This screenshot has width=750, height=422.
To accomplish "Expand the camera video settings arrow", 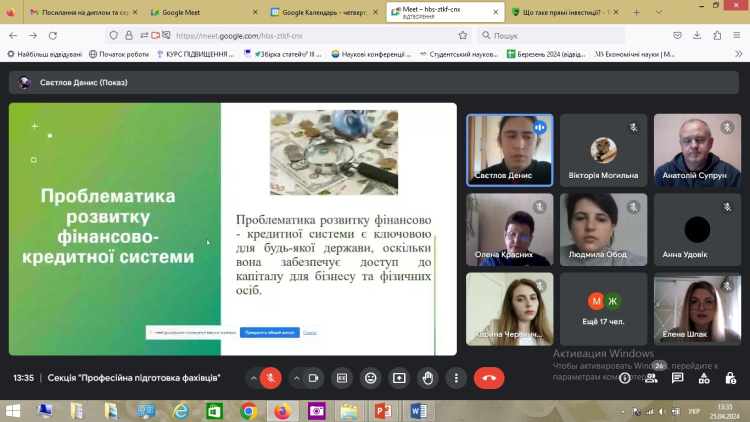I will click(296, 378).
